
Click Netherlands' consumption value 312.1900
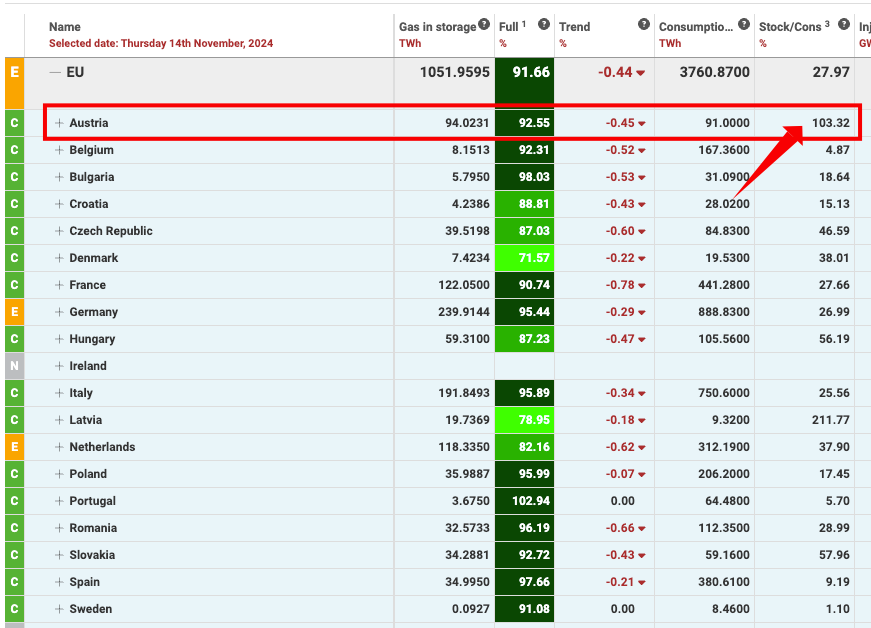tap(724, 447)
